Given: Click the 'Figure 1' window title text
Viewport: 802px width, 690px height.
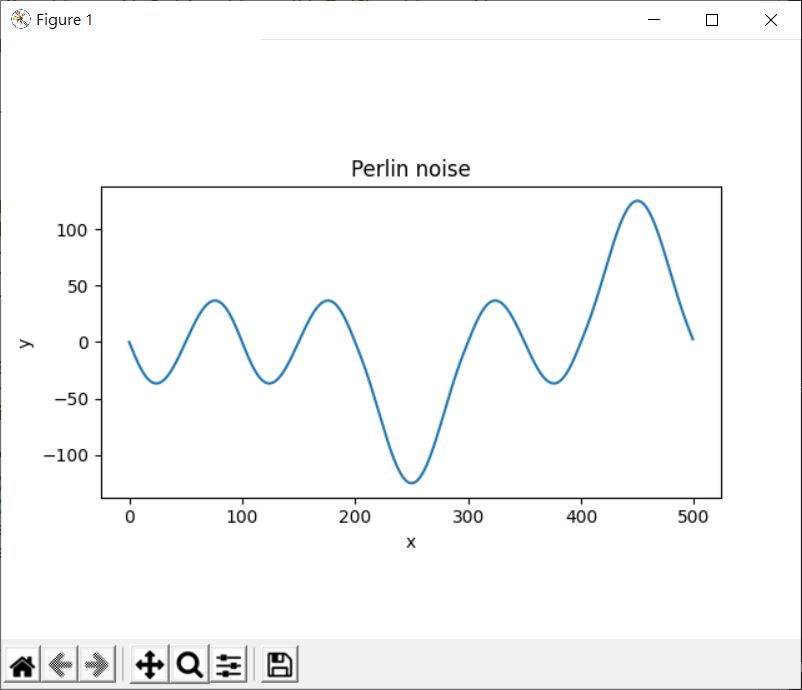Looking at the screenshot, I should (64, 20).
